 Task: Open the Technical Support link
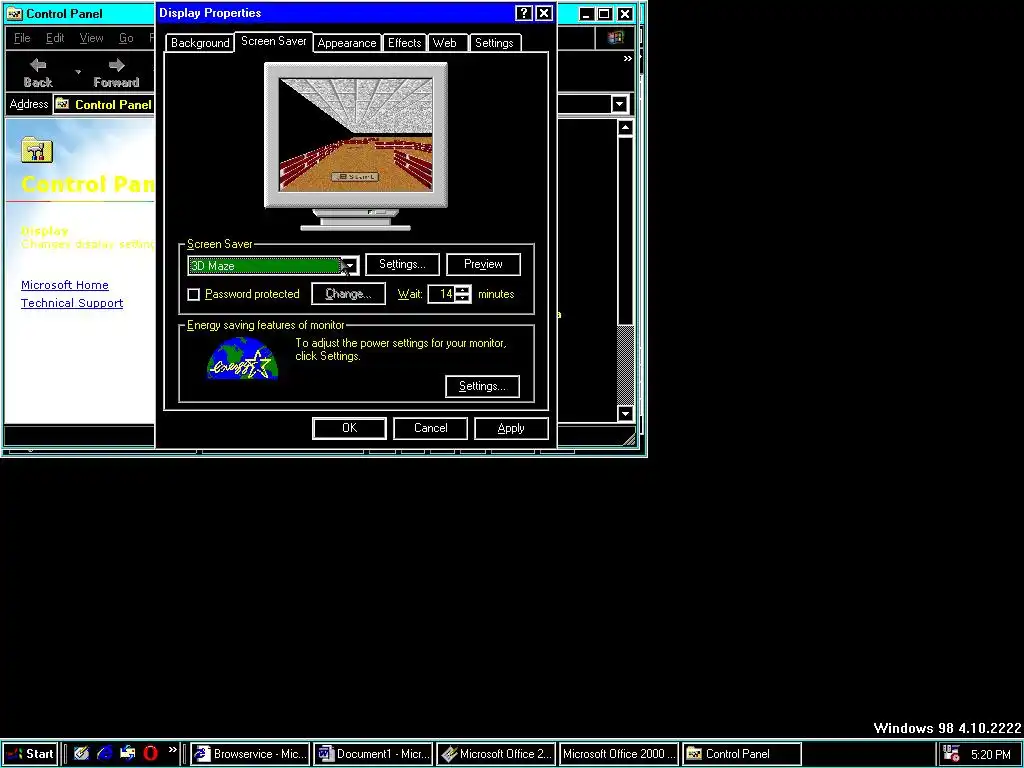point(72,303)
